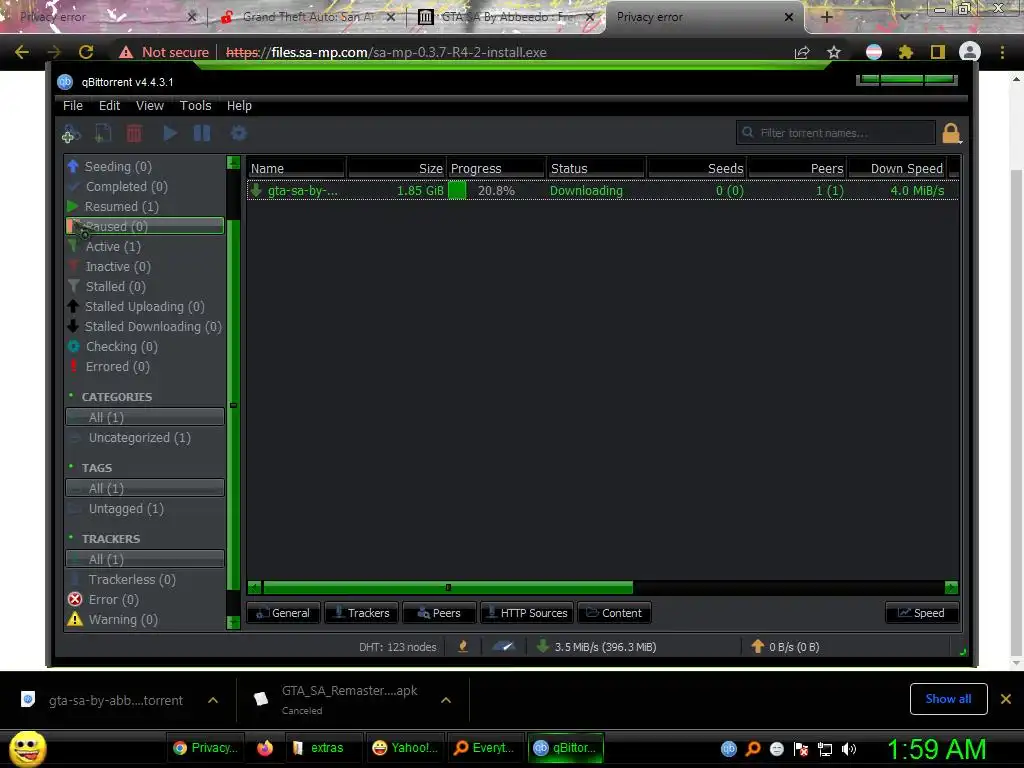
Task: Collapse the TAGS section header
Action: [x=97, y=468]
